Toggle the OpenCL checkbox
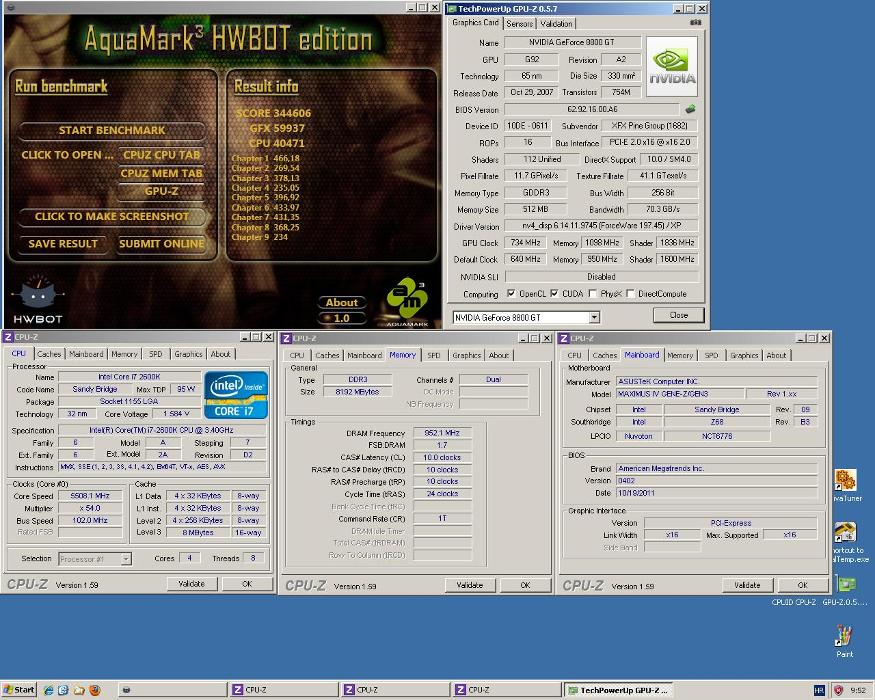 tap(511, 293)
